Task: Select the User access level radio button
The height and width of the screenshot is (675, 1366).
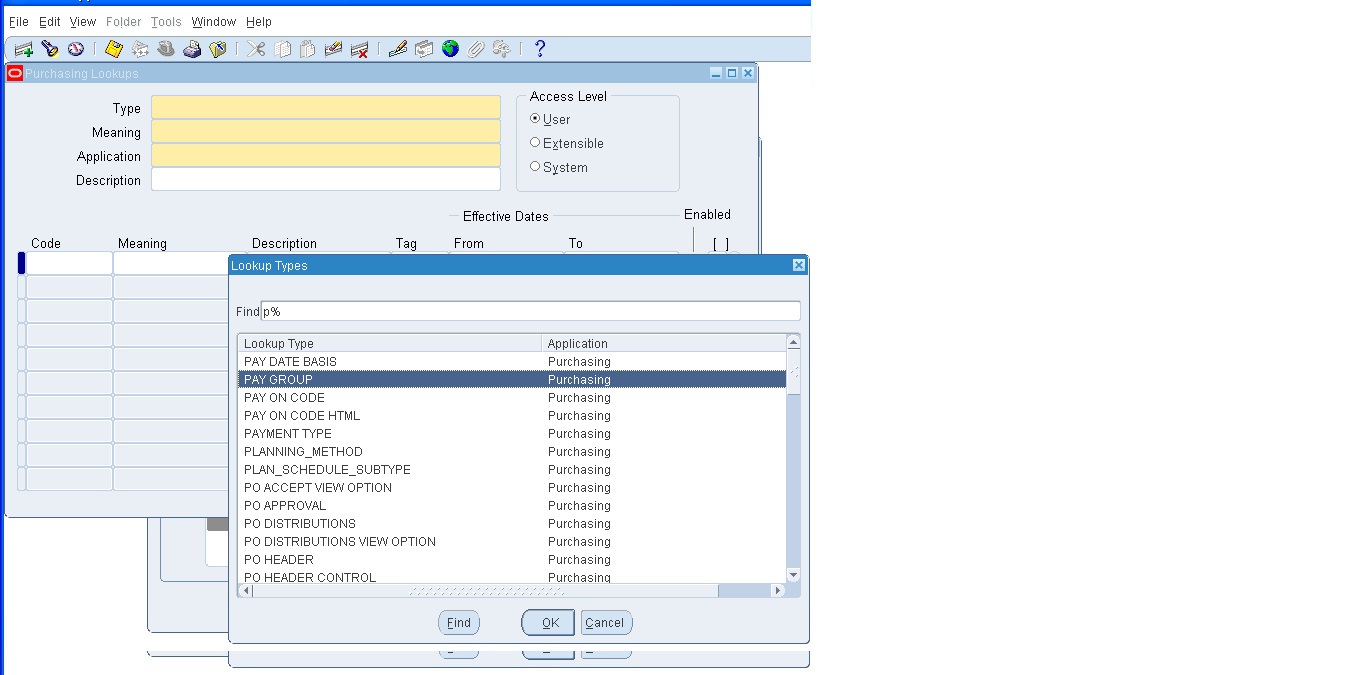Action: (535, 118)
